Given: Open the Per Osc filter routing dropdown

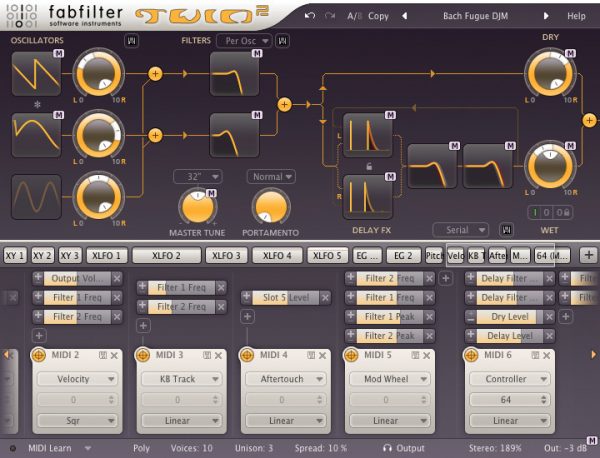Looking at the screenshot, I should [246, 41].
